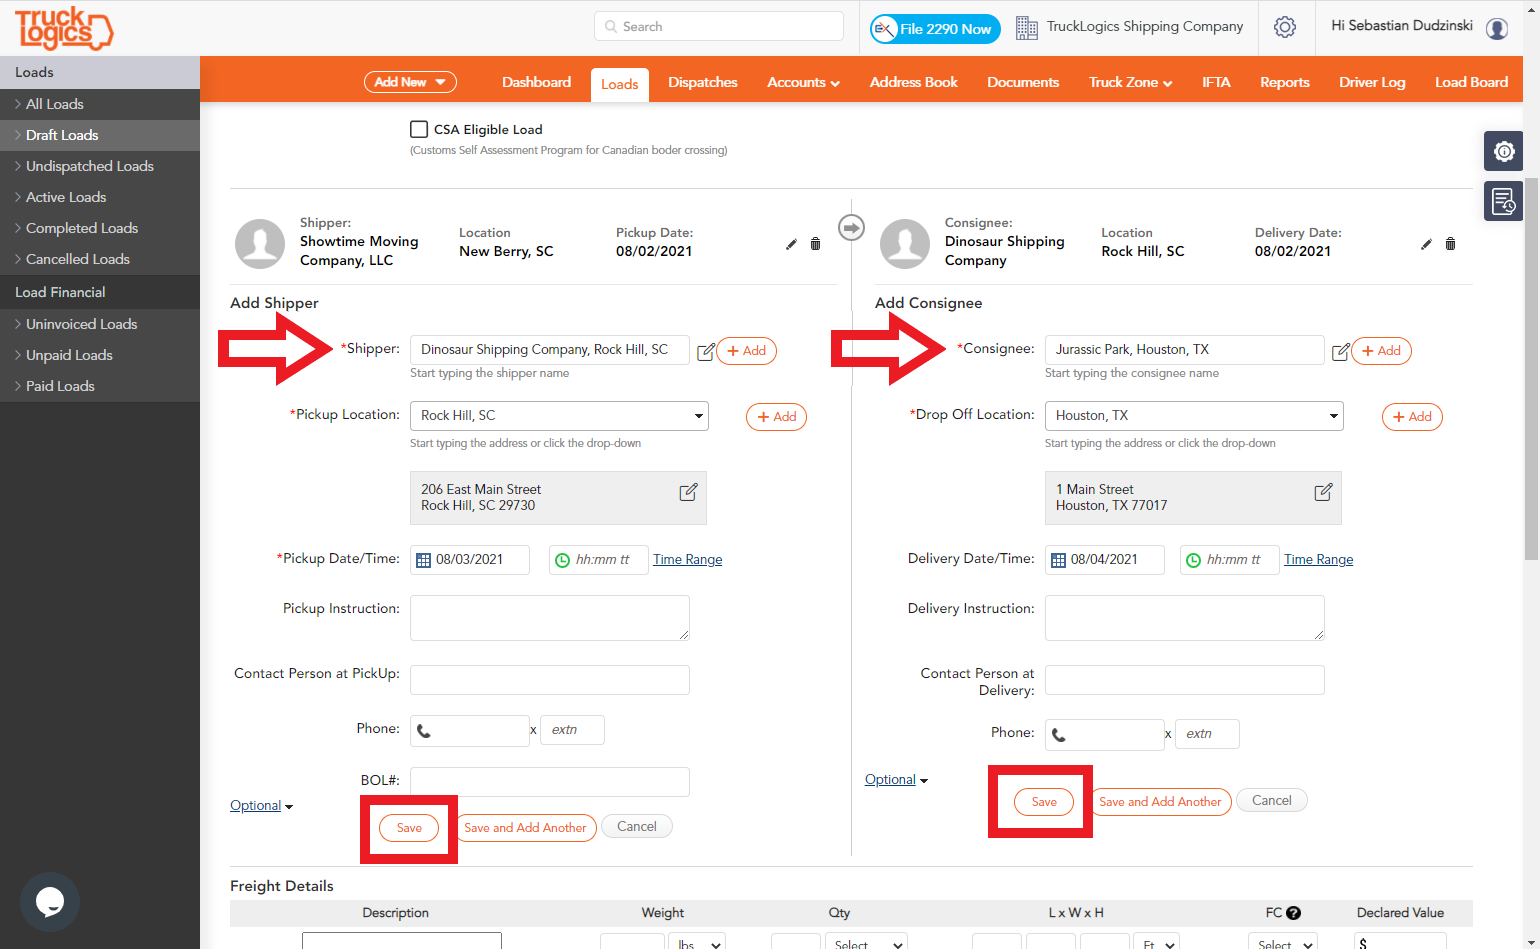
Task: Click the consignee Save button
Action: 1044,802
